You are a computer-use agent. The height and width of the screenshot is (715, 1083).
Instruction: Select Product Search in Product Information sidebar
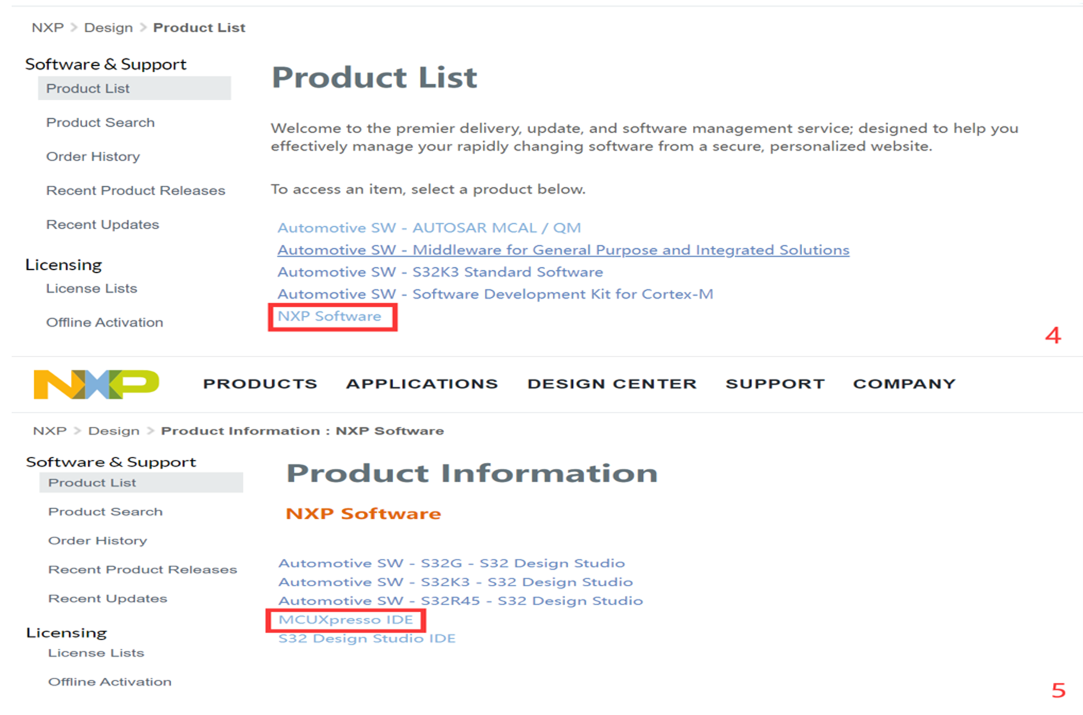click(105, 512)
